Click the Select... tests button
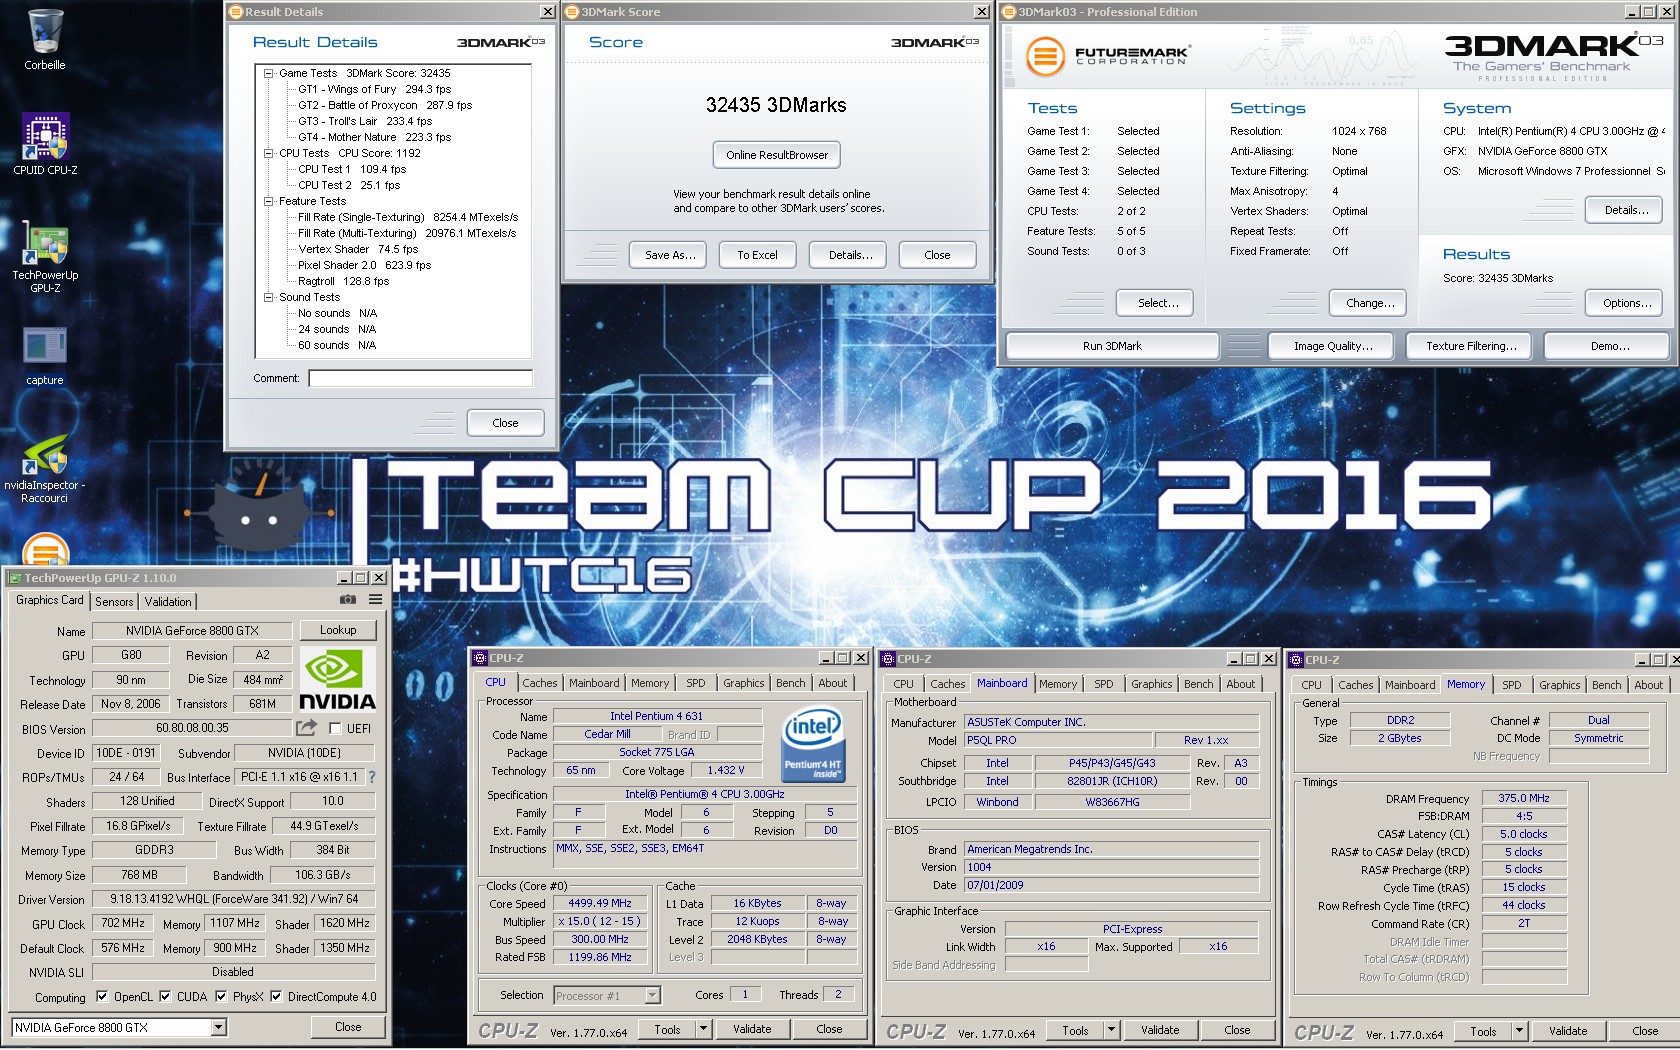 1157,303
